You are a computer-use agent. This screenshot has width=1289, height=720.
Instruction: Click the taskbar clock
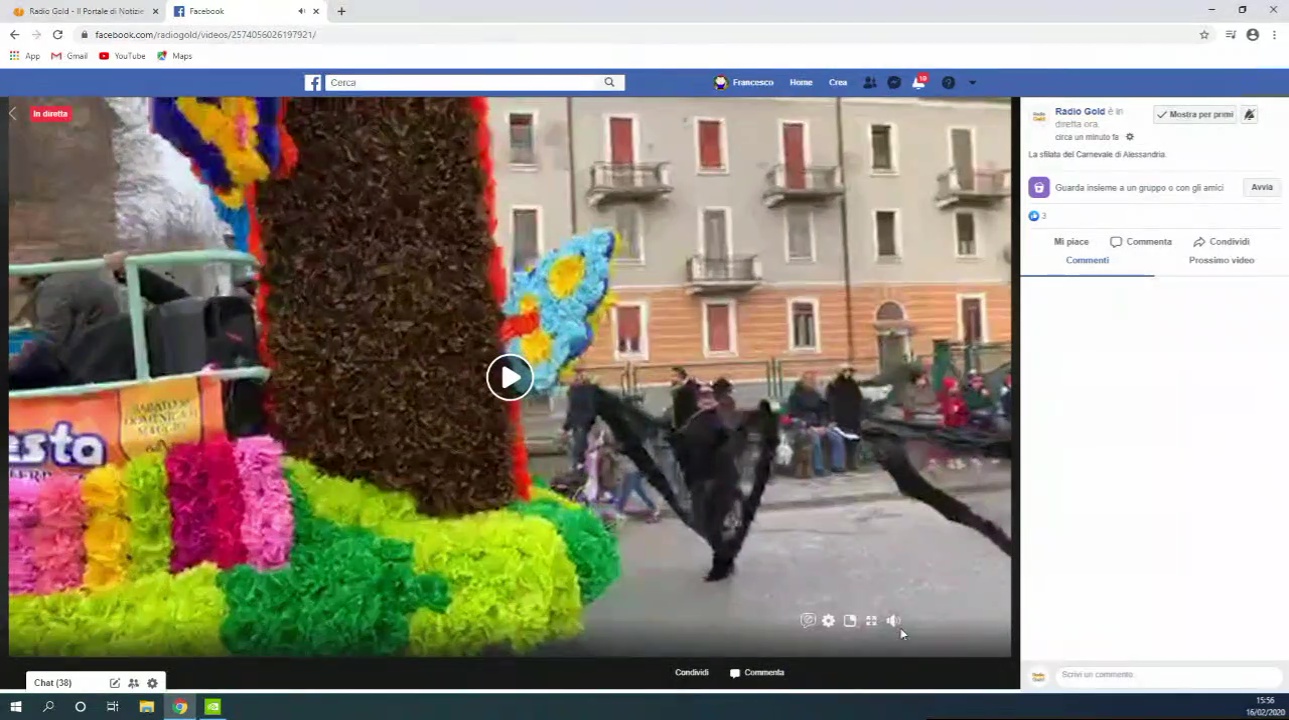1265,707
